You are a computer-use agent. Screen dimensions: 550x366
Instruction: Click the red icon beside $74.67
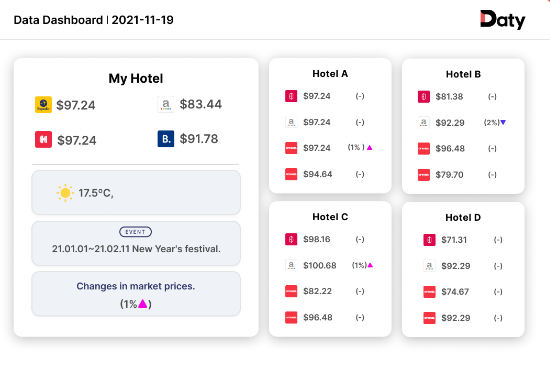coord(429,292)
